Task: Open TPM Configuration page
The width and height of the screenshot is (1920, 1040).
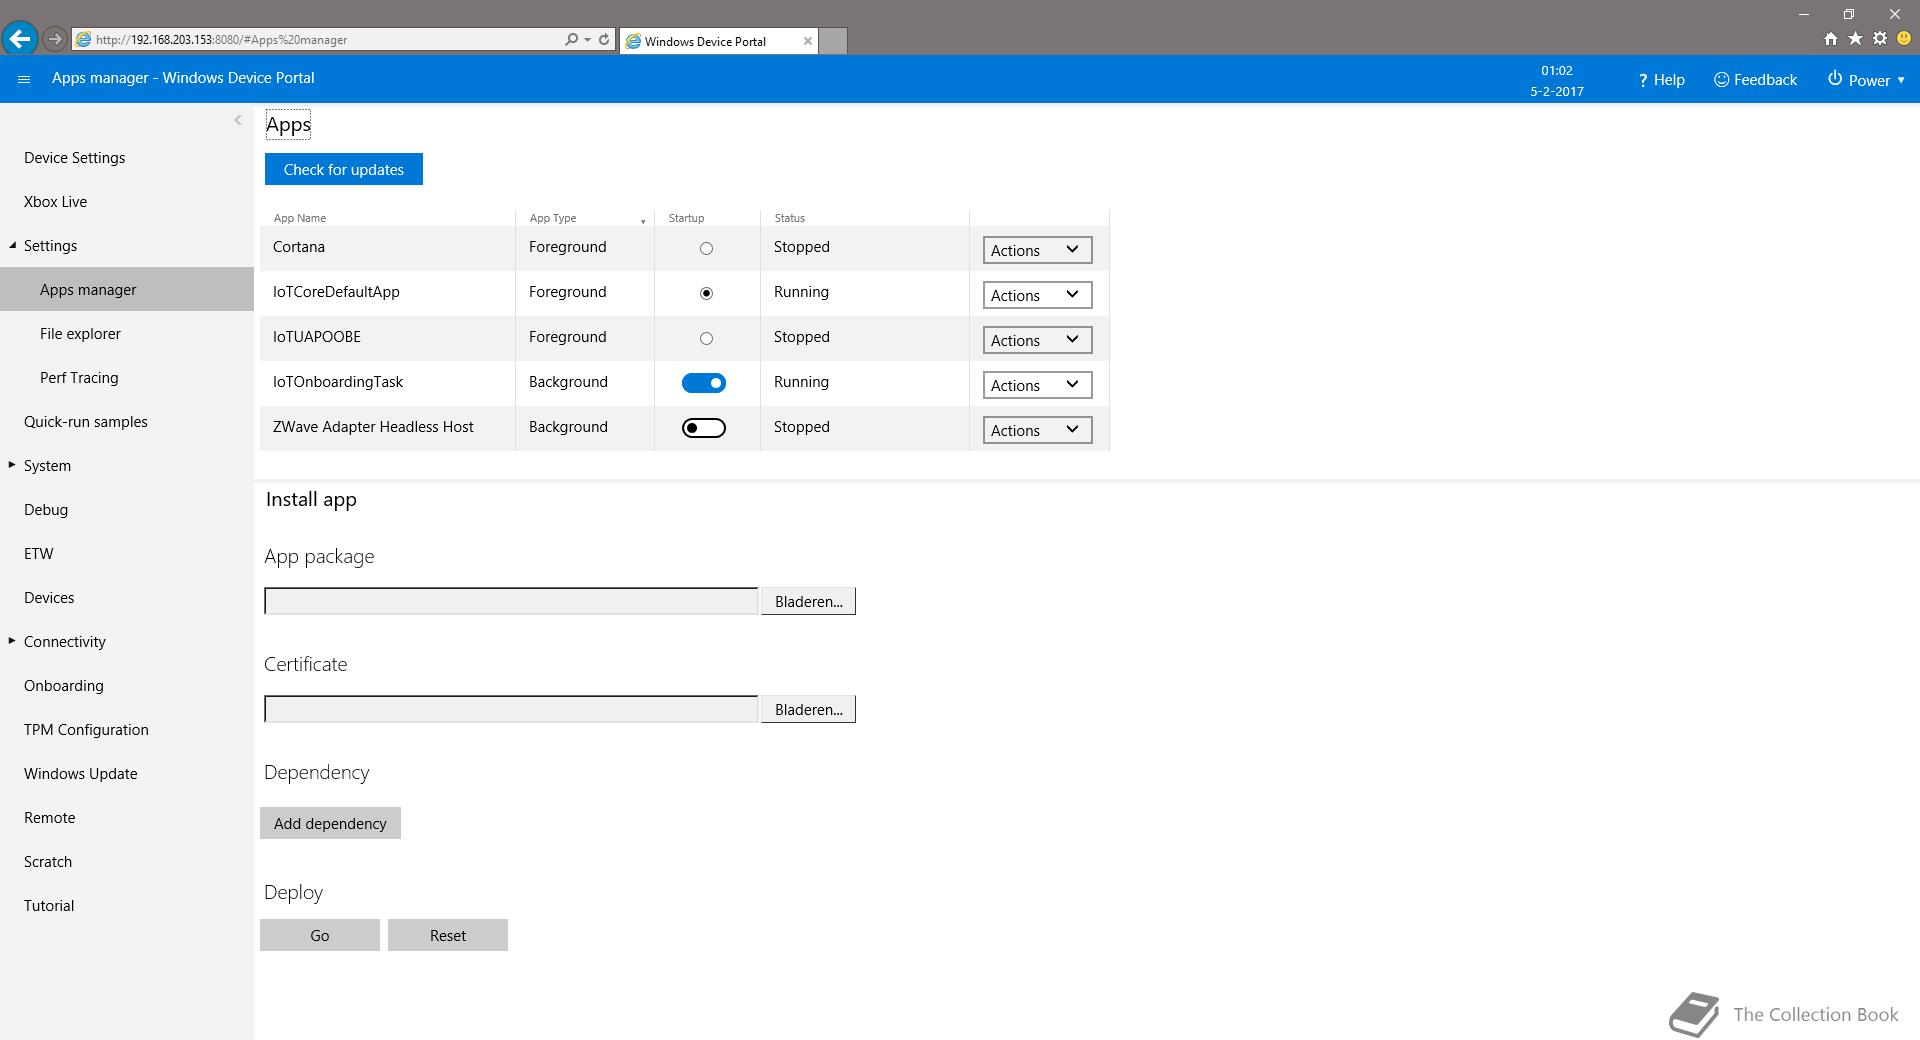Action: [86, 730]
